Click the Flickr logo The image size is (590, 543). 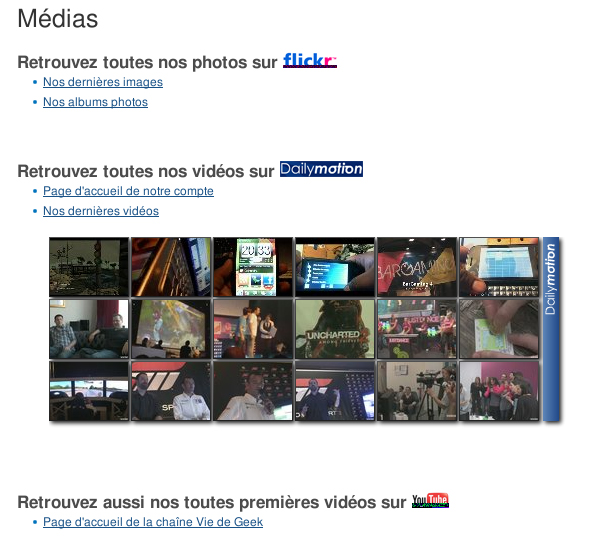pyautogui.click(x=310, y=60)
